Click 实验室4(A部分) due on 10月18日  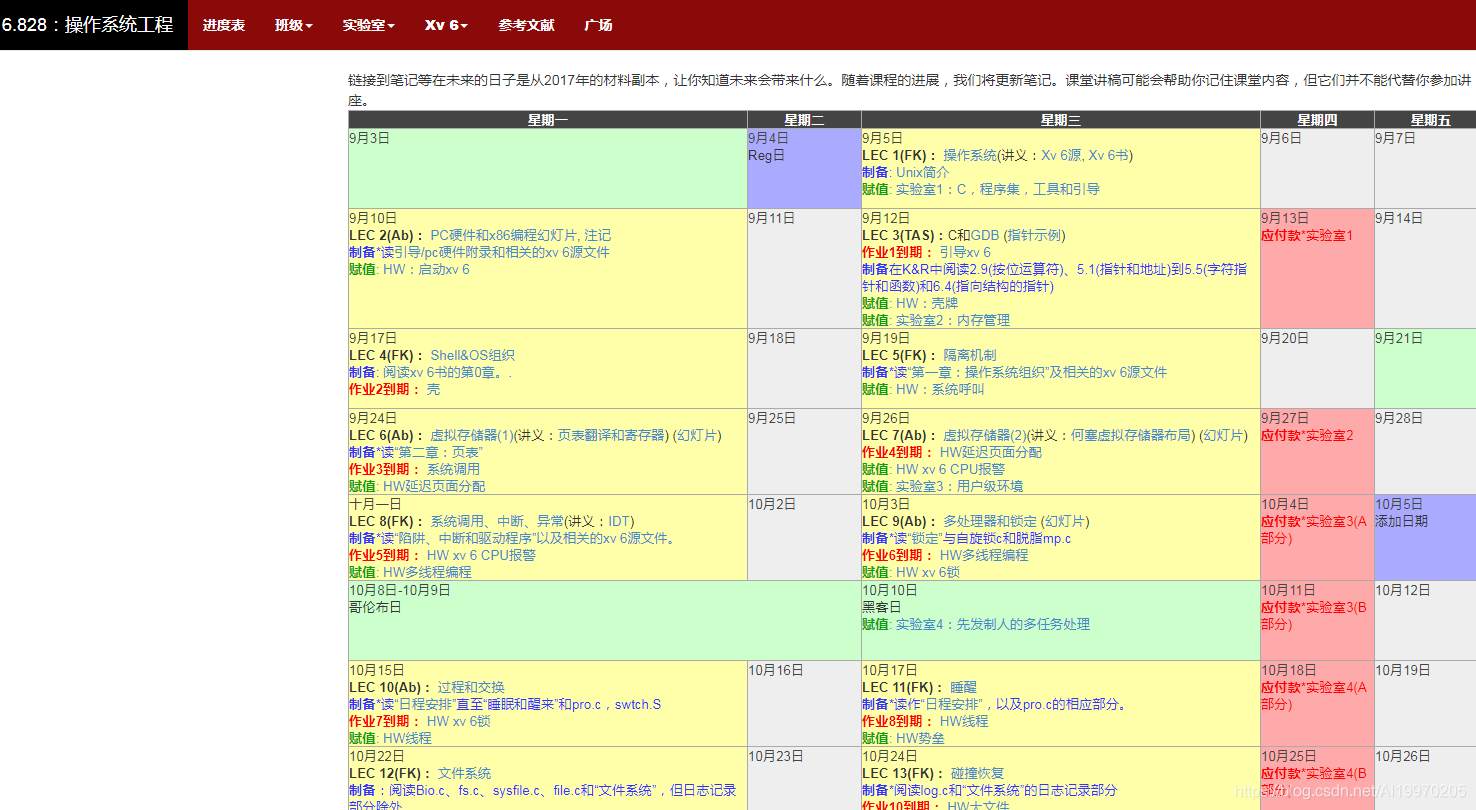click(x=1313, y=695)
